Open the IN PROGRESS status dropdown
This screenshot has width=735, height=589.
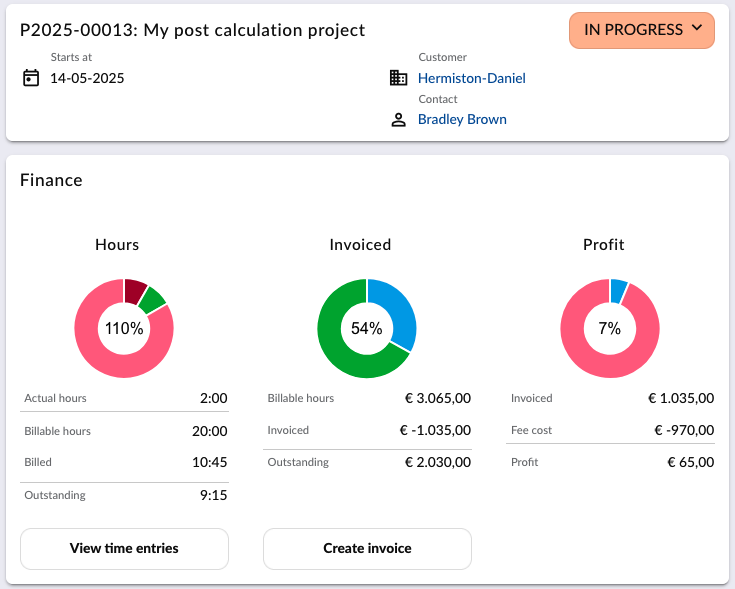pyautogui.click(x=642, y=30)
